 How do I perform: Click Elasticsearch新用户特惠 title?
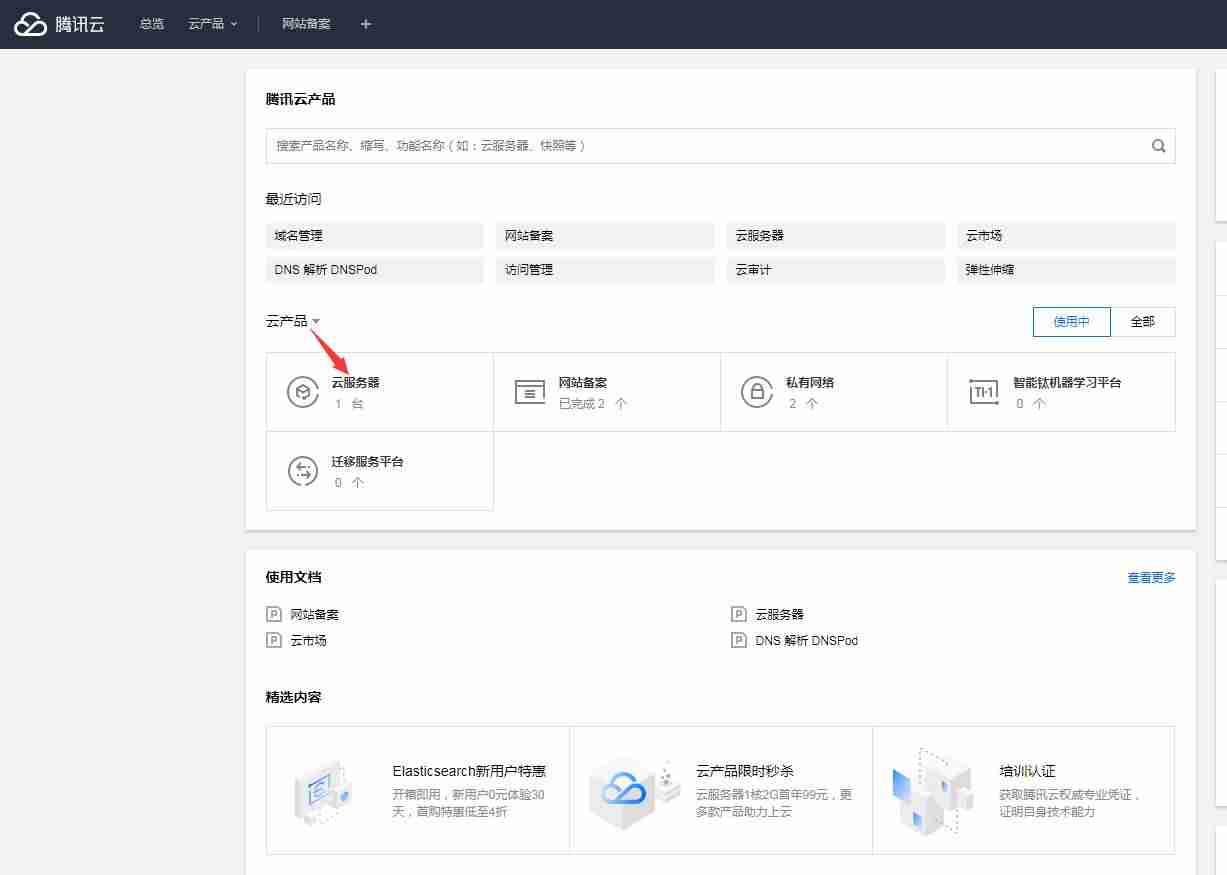469,771
